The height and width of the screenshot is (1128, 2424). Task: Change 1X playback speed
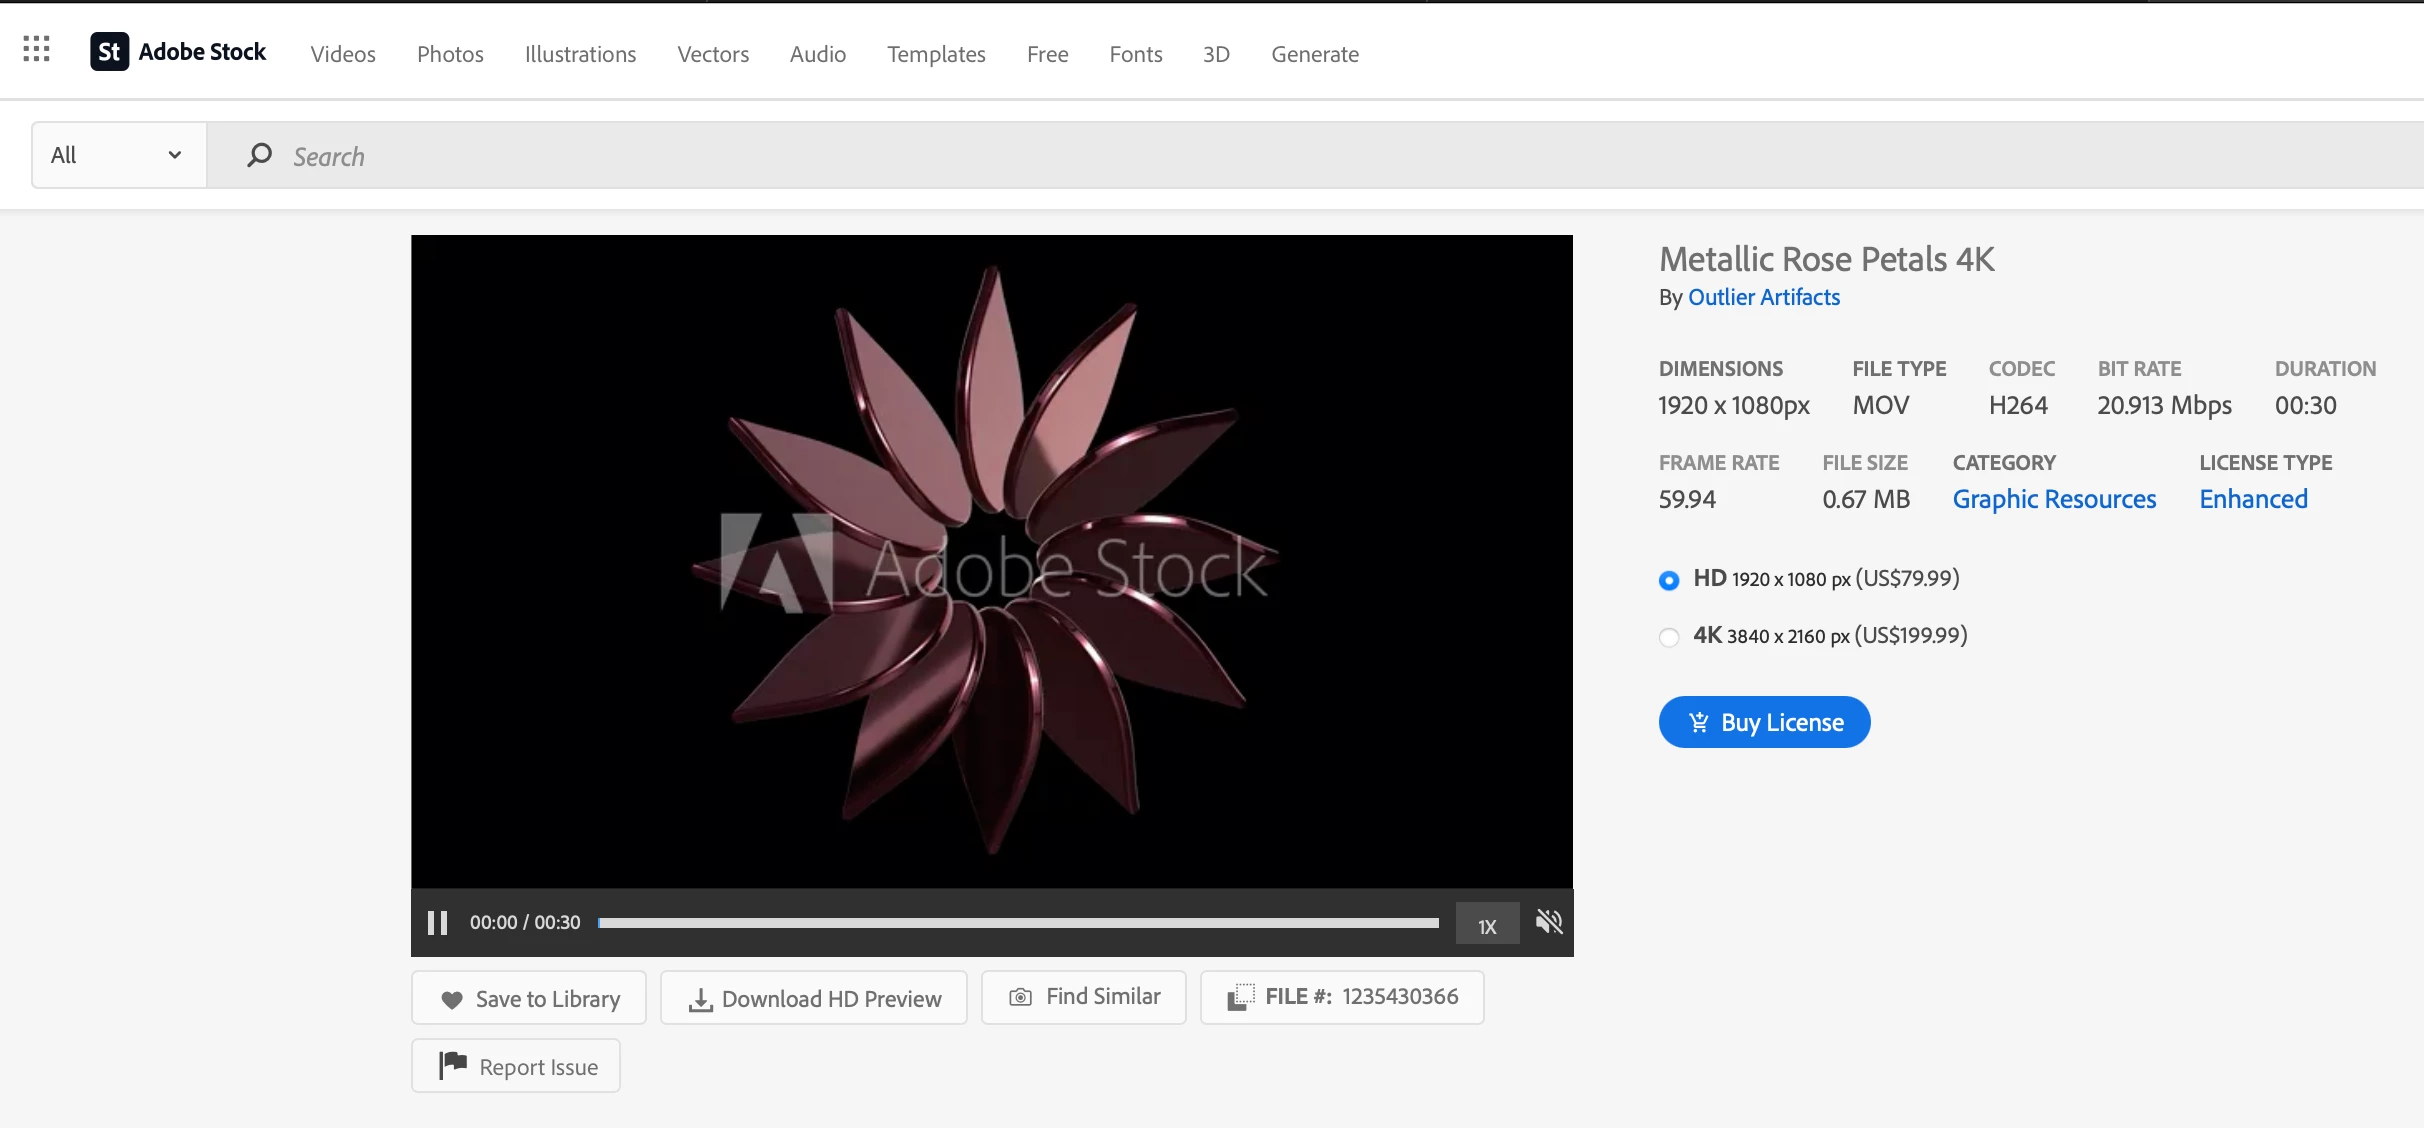click(1487, 926)
